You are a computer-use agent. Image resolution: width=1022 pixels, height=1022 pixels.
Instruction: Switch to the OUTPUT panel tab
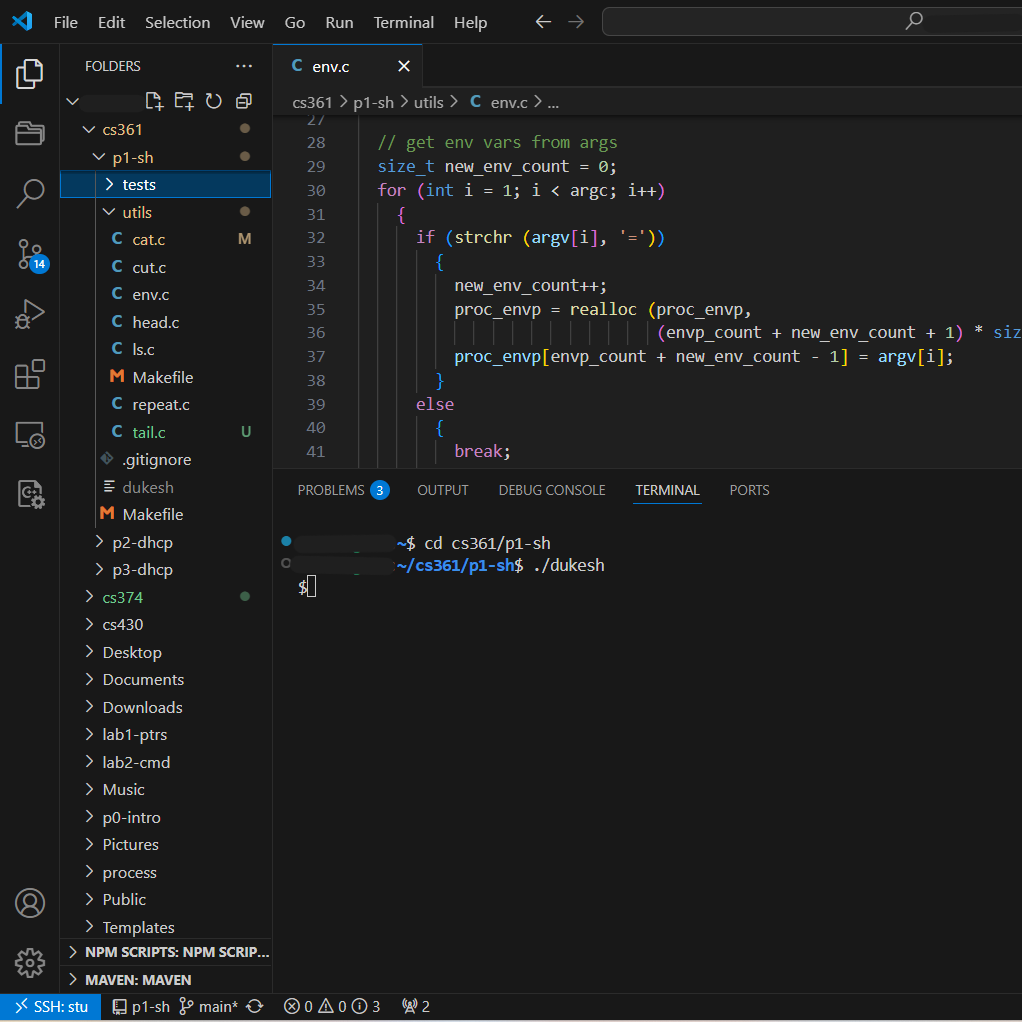tap(443, 490)
